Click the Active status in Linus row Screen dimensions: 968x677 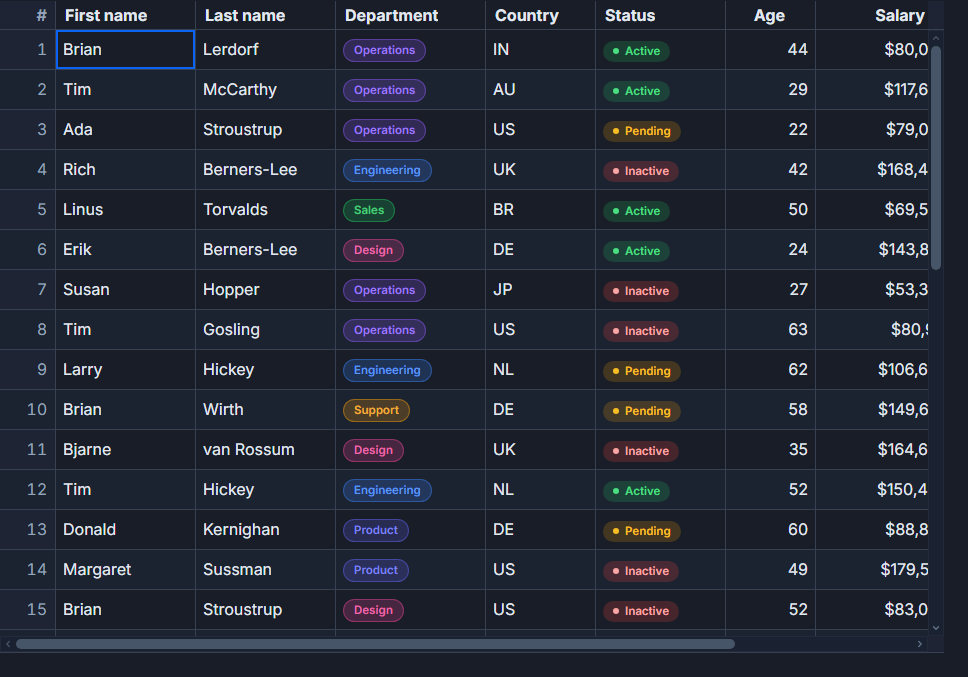pyautogui.click(x=636, y=211)
